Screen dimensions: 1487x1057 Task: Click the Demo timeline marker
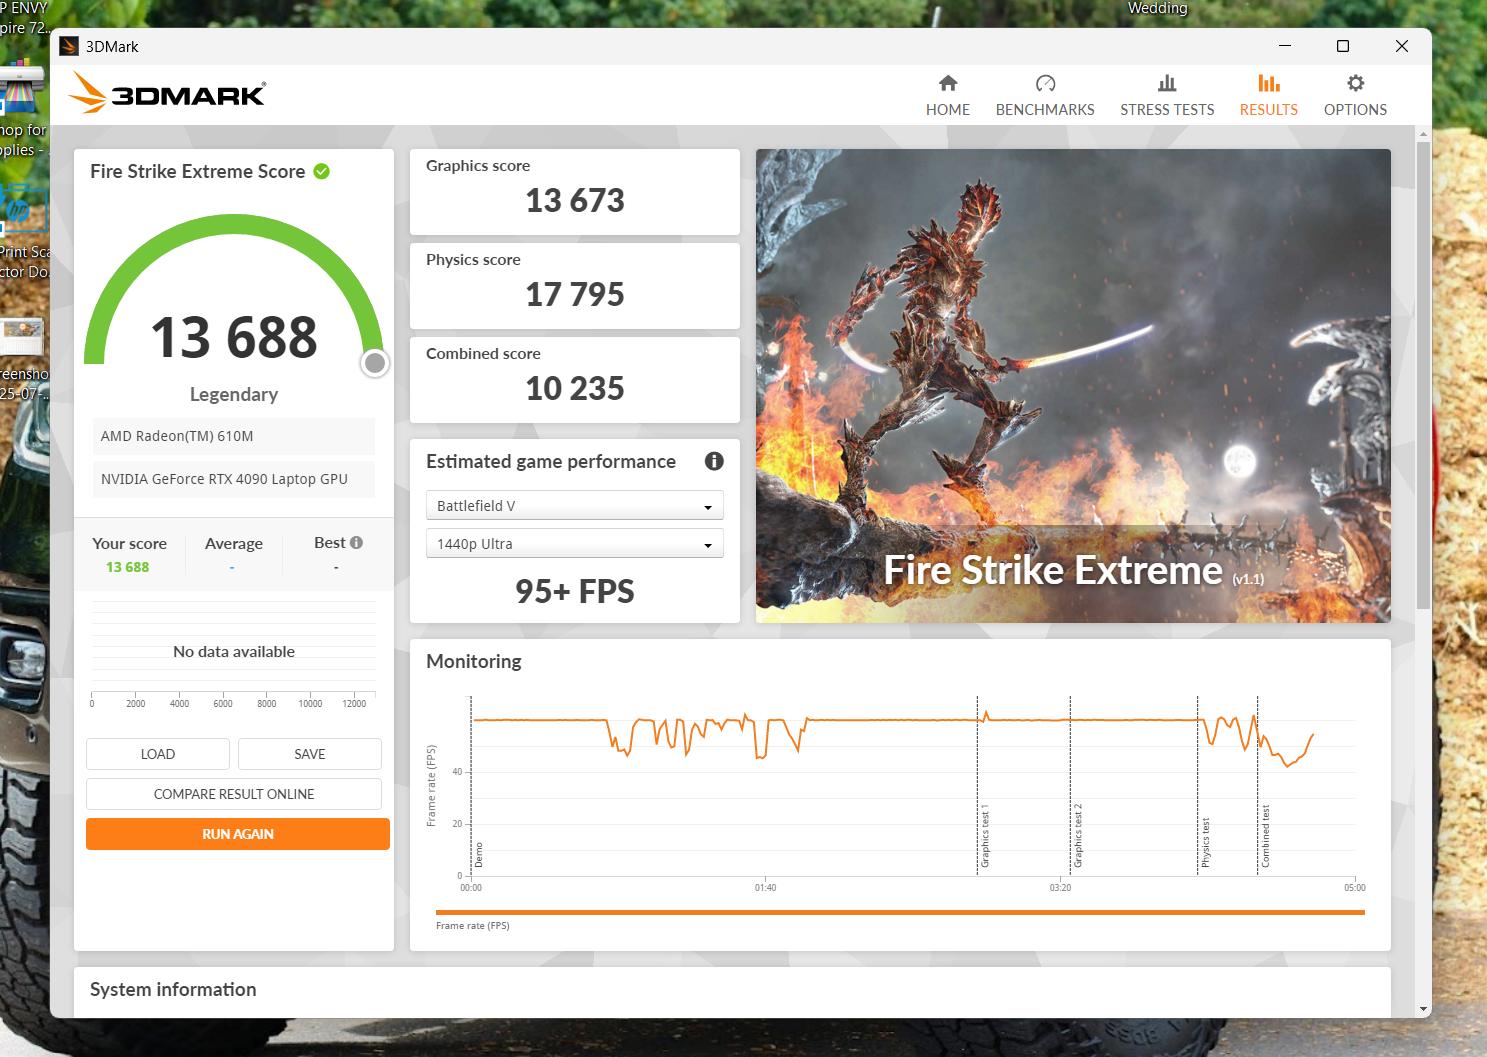coord(478,855)
